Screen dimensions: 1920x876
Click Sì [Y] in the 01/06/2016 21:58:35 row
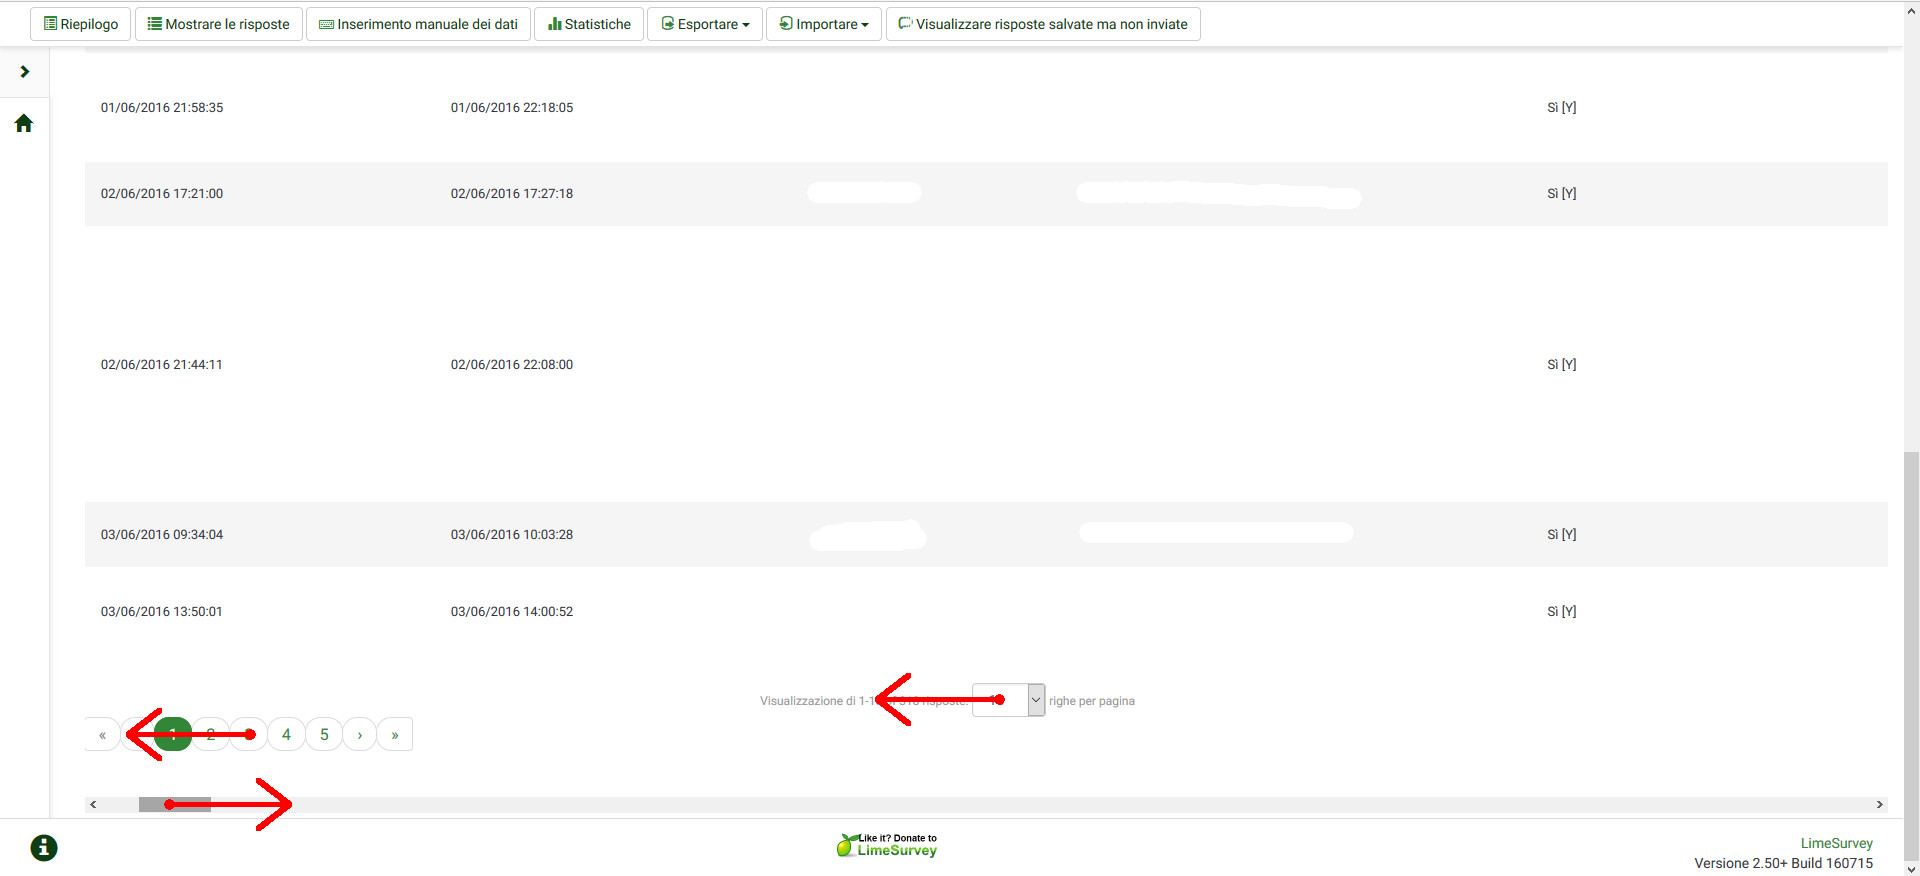coord(1561,108)
